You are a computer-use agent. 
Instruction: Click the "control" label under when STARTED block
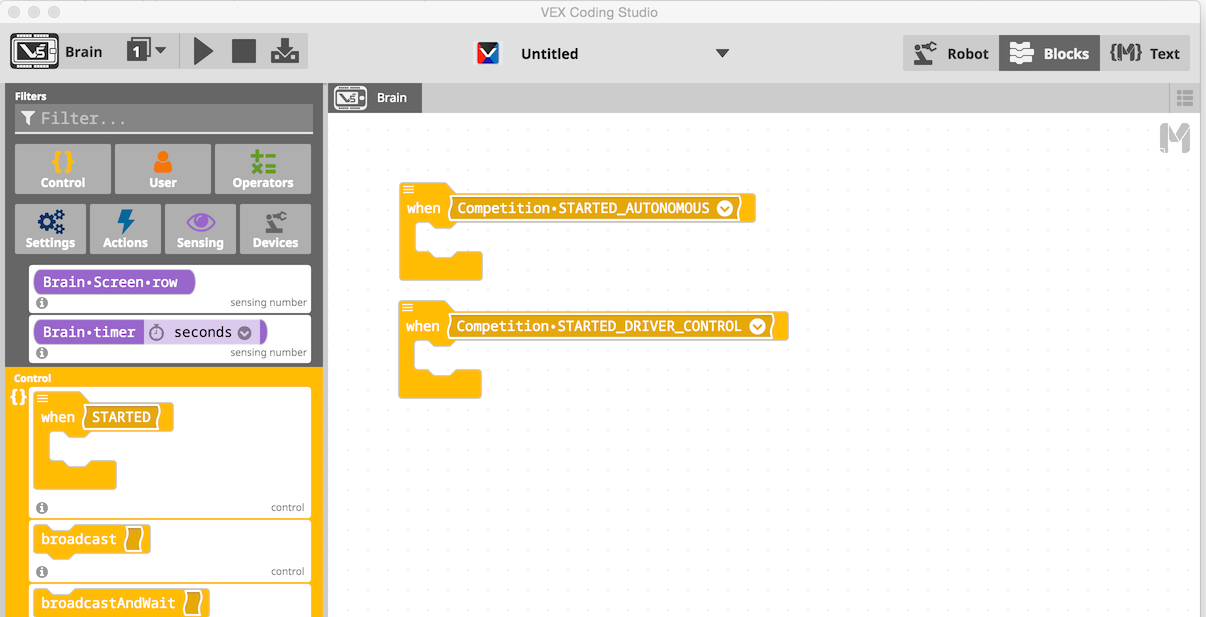[288, 508]
